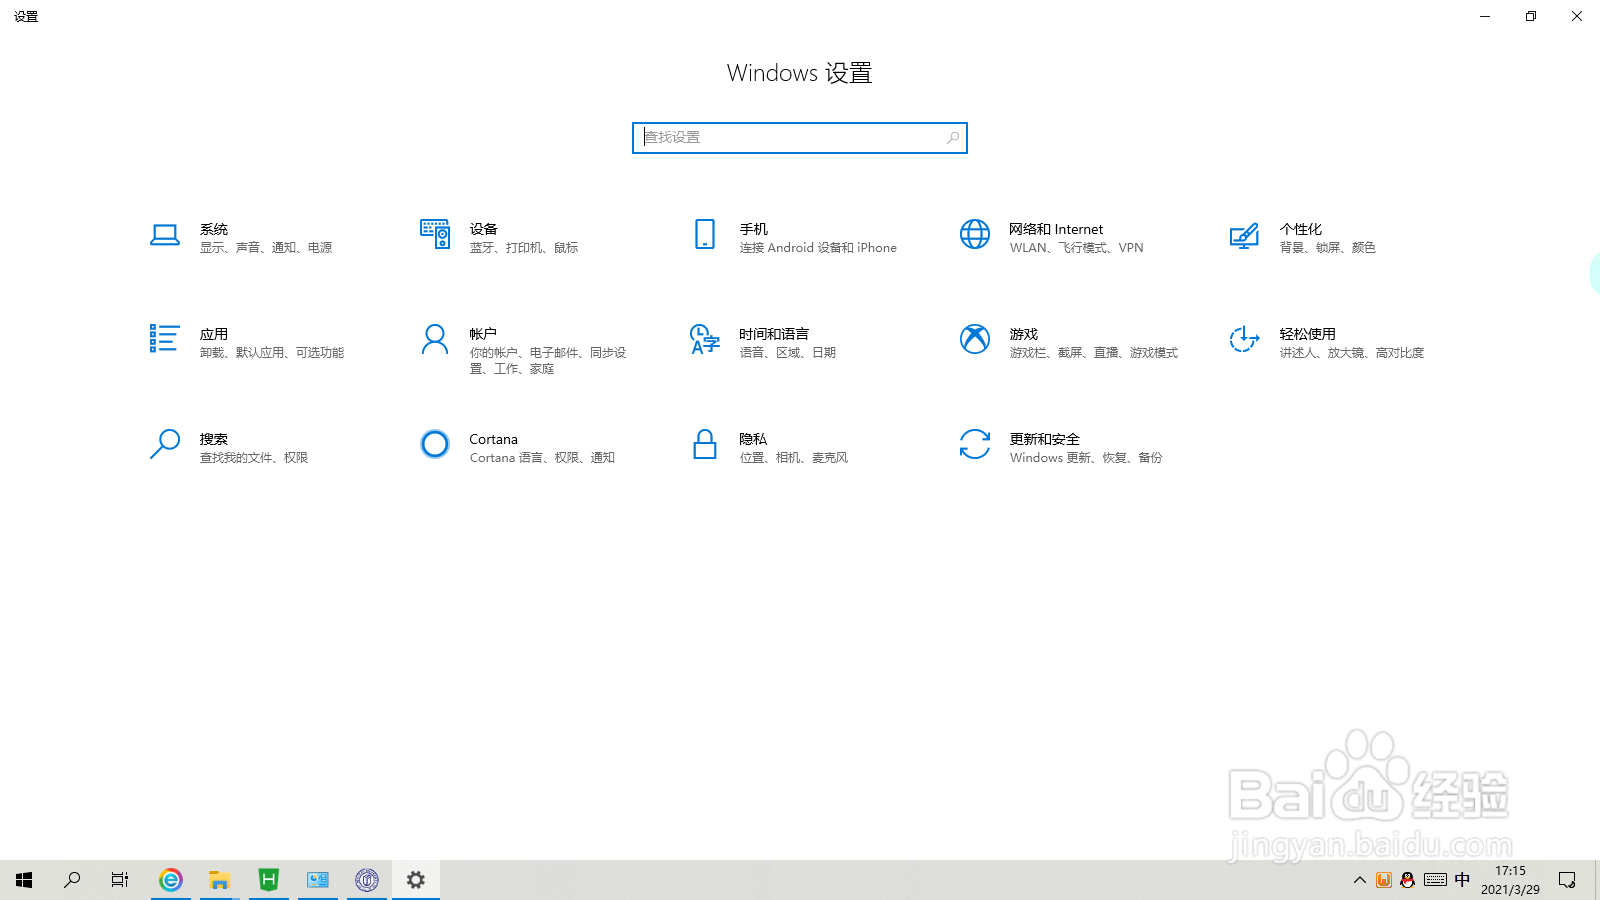1600x900 pixels.
Task: Select the 应用 settings title
Action: pyautogui.click(x=214, y=334)
